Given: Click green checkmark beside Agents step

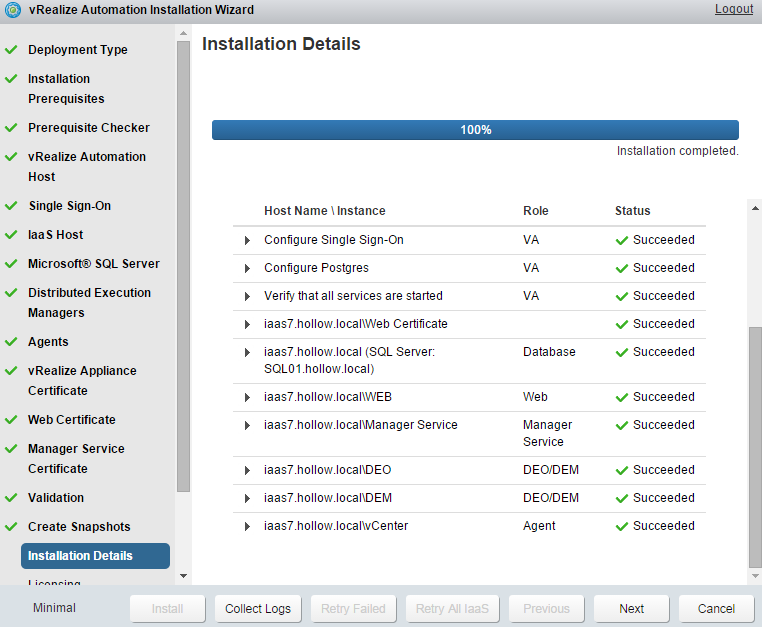Looking at the screenshot, I should pyautogui.click(x=11, y=342).
